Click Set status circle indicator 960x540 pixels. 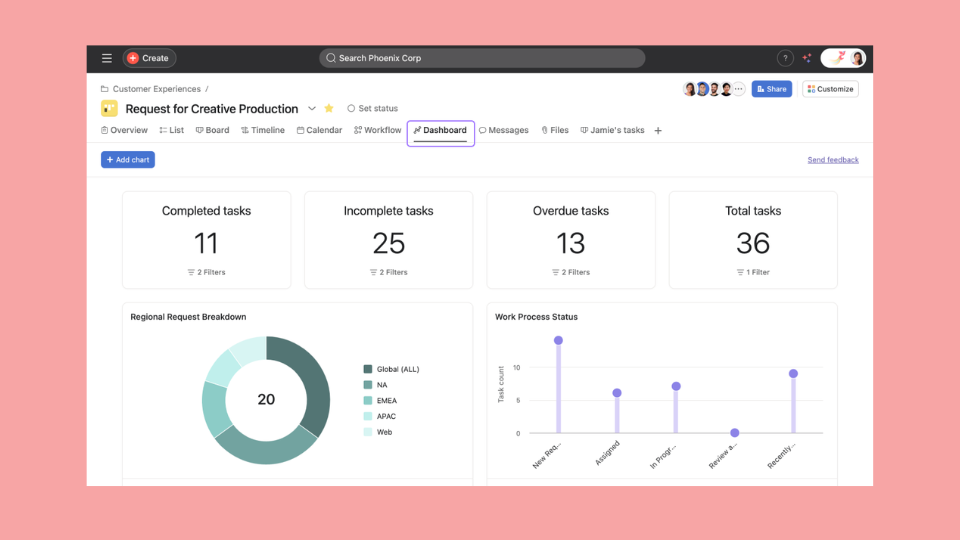pyautogui.click(x=351, y=109)
